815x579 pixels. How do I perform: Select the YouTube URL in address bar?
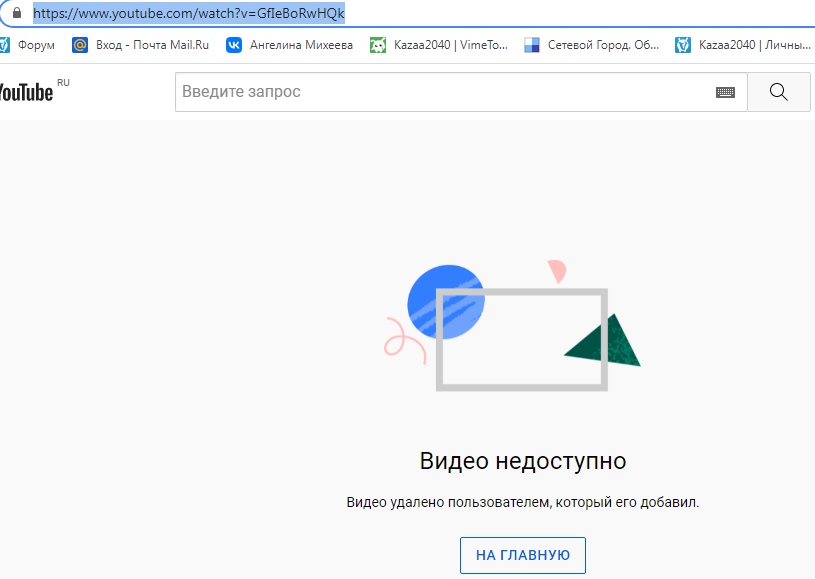[x=189, y=14]
